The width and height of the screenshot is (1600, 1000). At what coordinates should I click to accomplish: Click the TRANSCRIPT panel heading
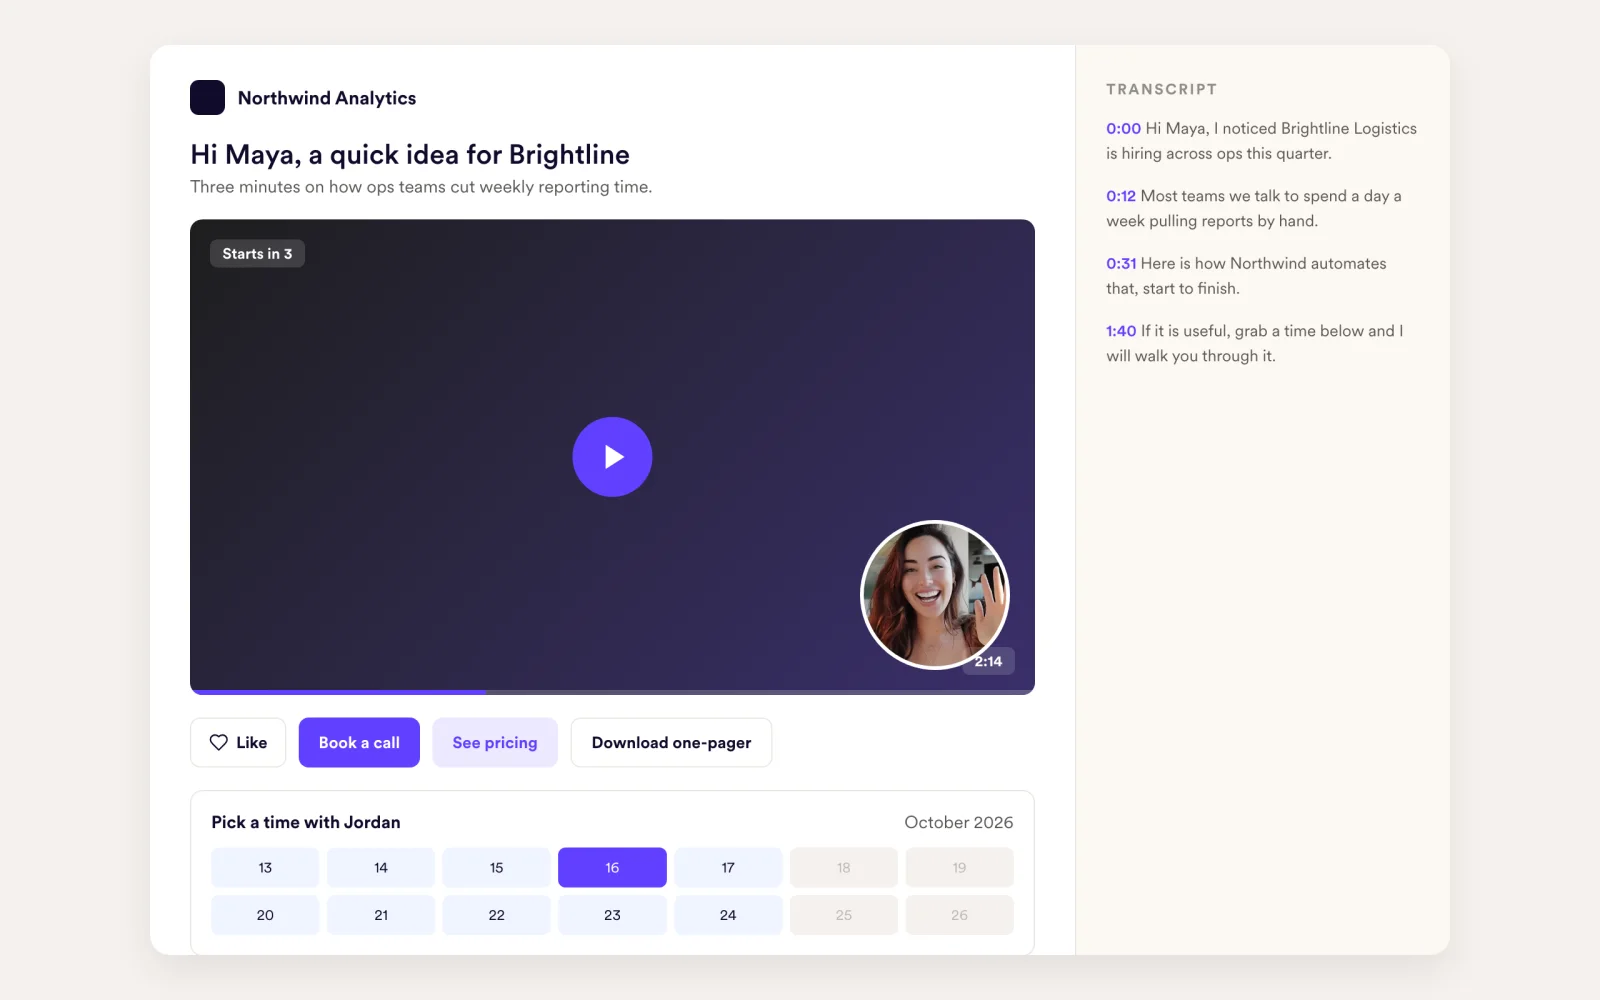pyautogui.click(x=1162, y=89)
